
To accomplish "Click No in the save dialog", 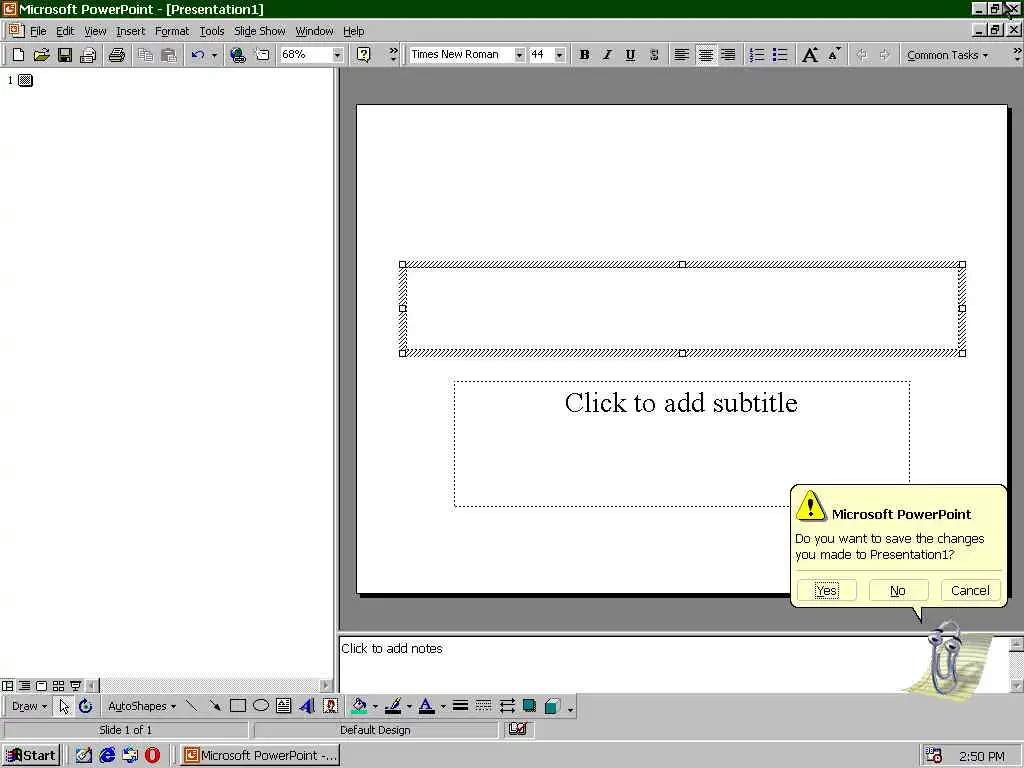I will pos(898,590).
